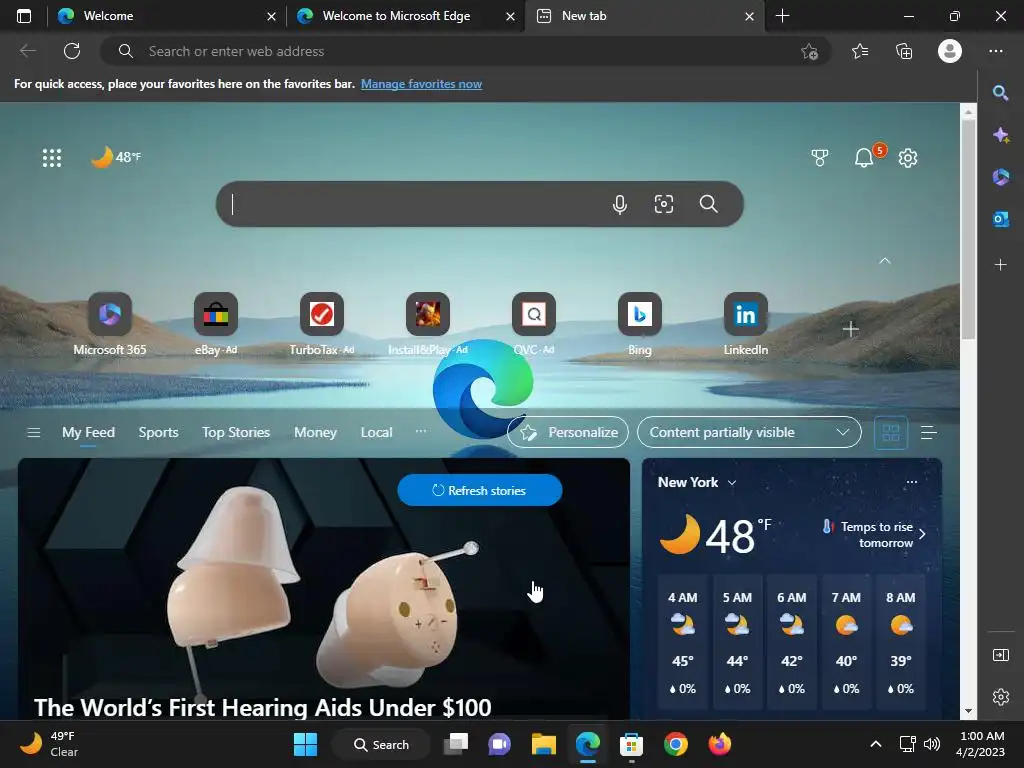Image resolution: width=1024 pixels, height=768 pixels.
Task: Open File Explorer from the taskbar
Action: tap(543, 744)
